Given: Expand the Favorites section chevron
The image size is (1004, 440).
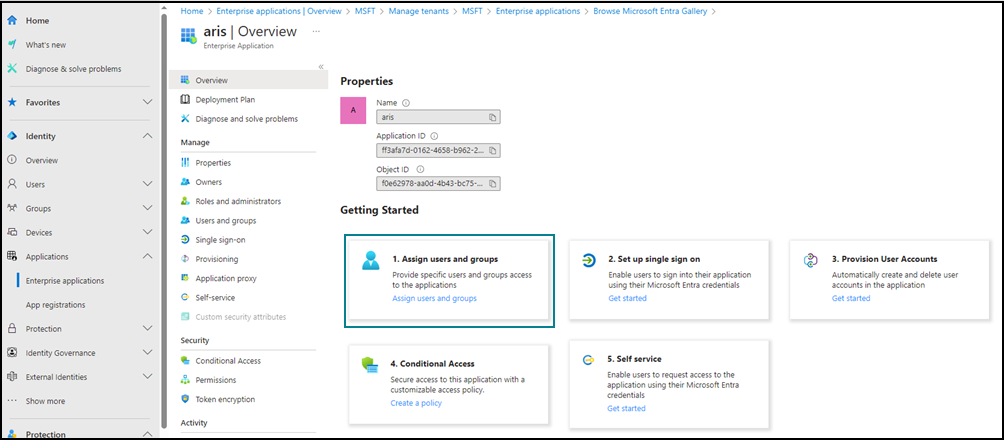Looking at the screenshot, I should pyautogui.click(x=147, y=102).
